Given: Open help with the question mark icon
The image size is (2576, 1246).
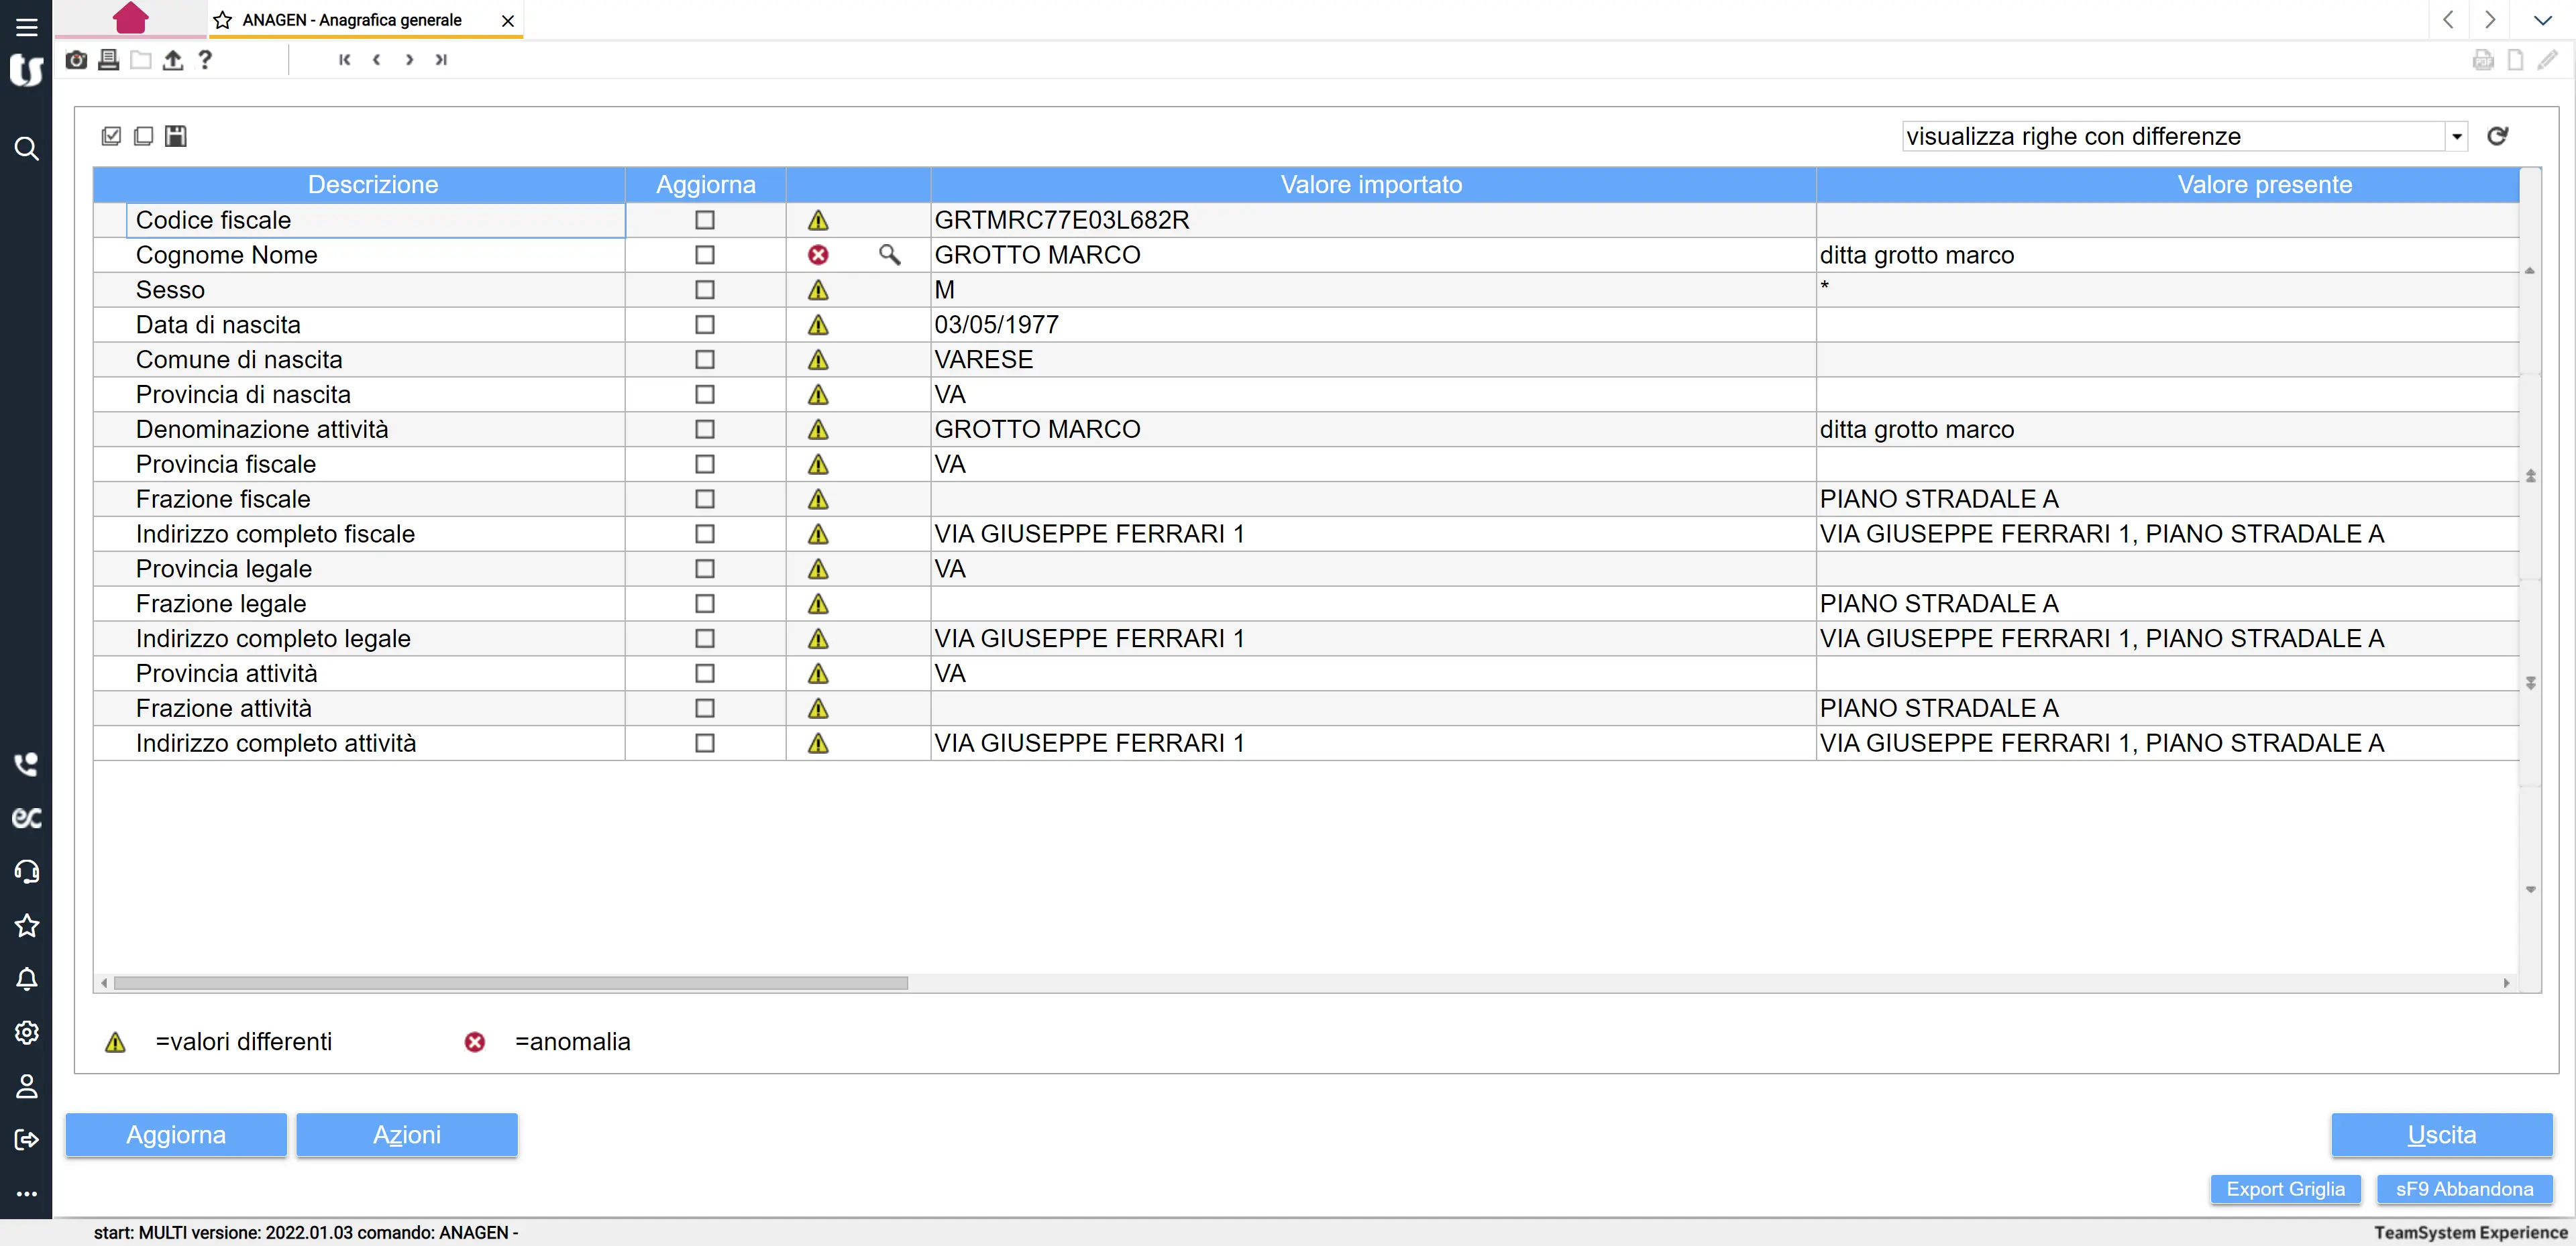Looking at the screenshot, I should click(205, 60).
